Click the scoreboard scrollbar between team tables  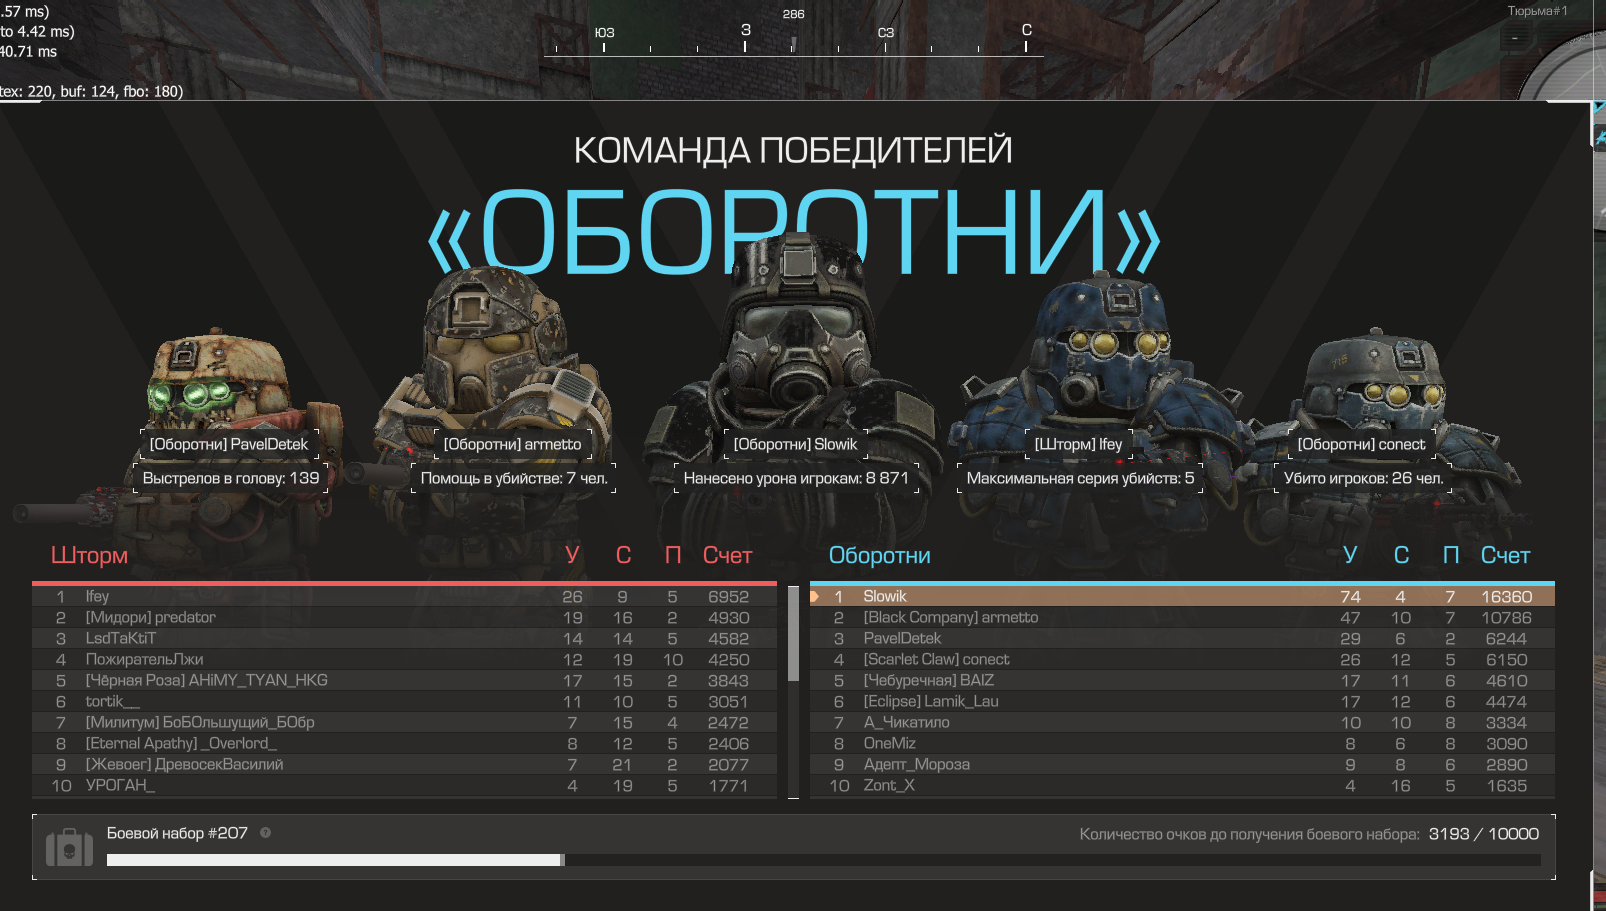[x=793, y=634]
